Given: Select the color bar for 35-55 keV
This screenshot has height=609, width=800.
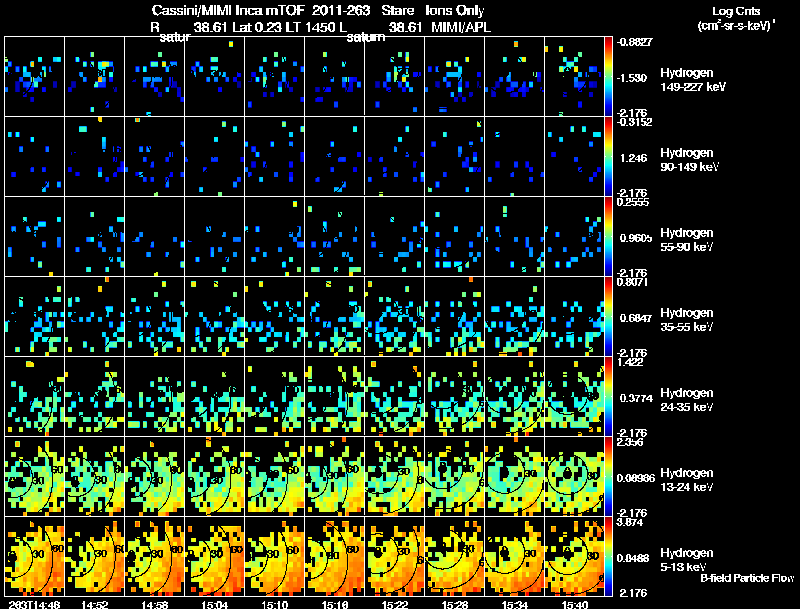Looking at the screenshot, I should [609, 316].
